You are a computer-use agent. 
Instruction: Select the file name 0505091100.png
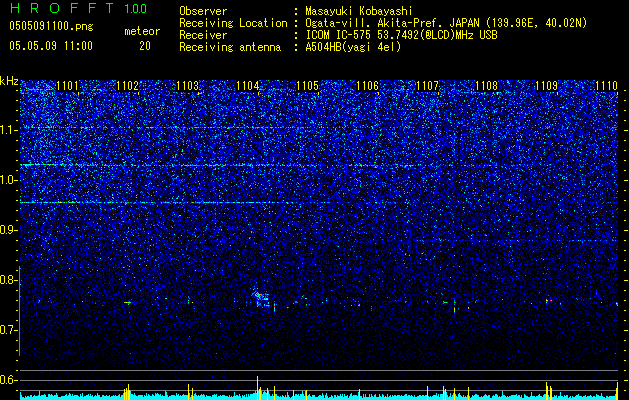tap(51, 27)
